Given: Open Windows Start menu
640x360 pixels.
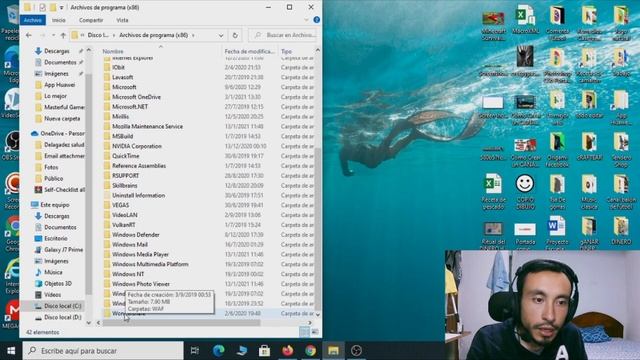Looking at the screenshot, I should [x=11, y=351].
